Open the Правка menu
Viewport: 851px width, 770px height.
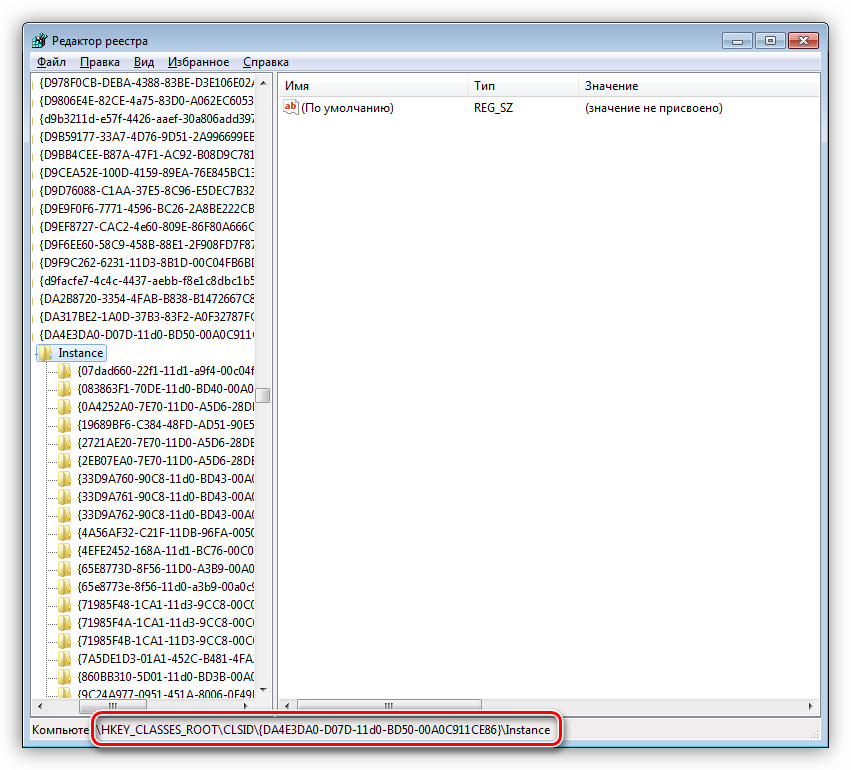100,62
